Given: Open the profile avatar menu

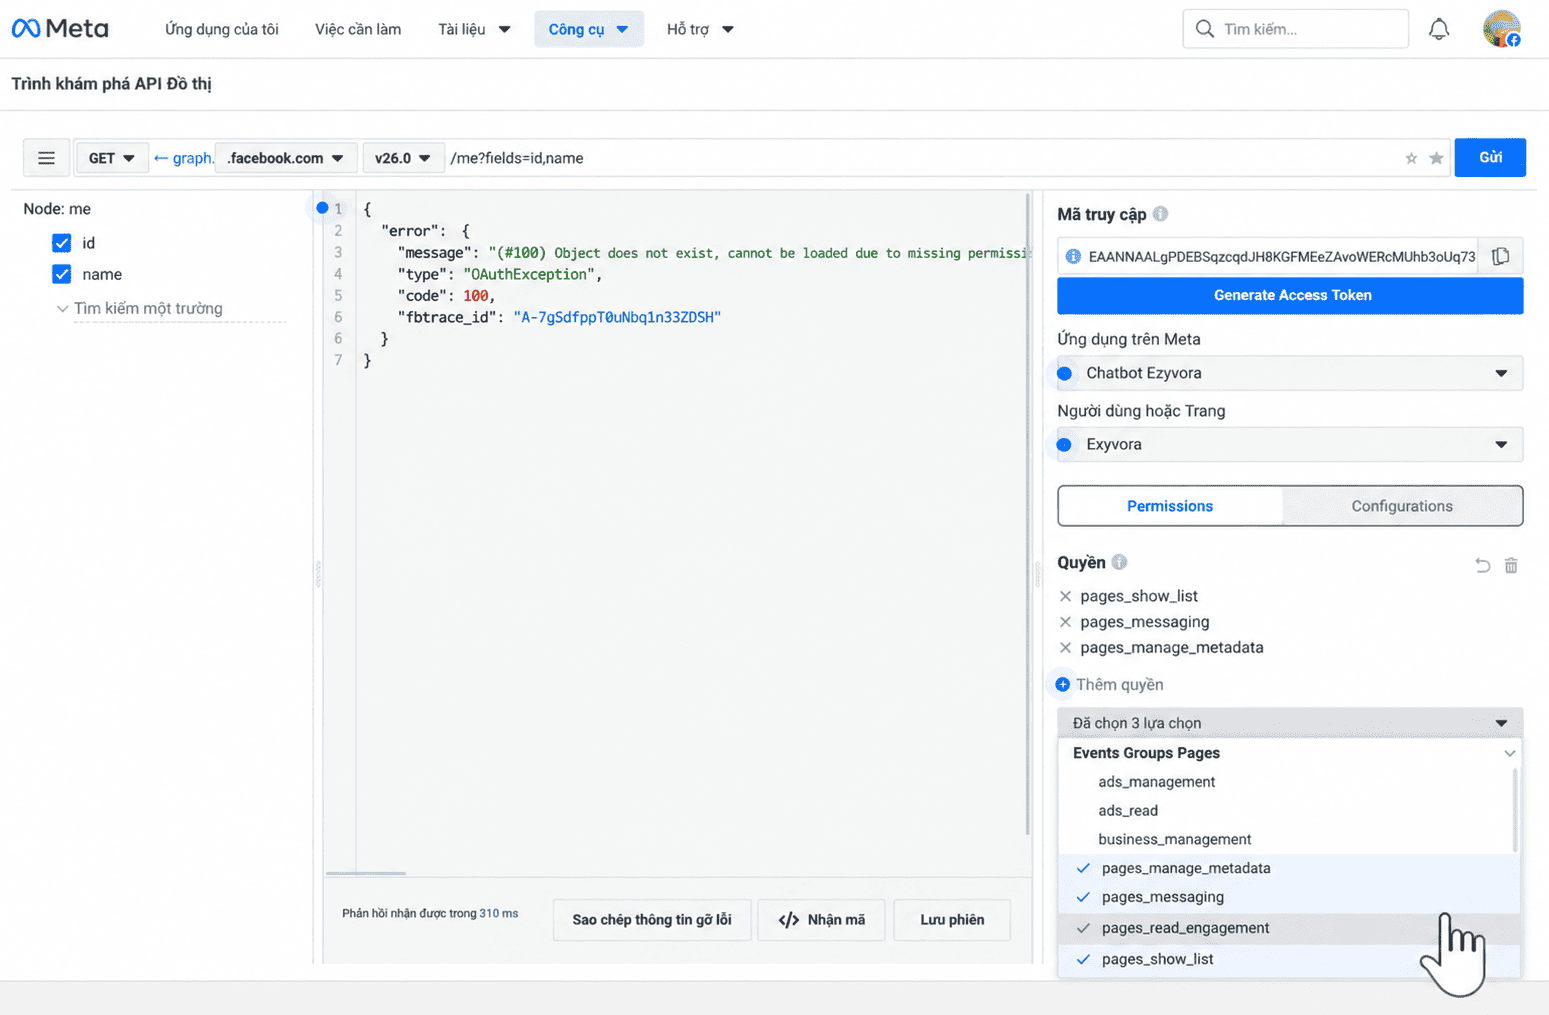Looking at the screenshot, I should [1501, 29].
